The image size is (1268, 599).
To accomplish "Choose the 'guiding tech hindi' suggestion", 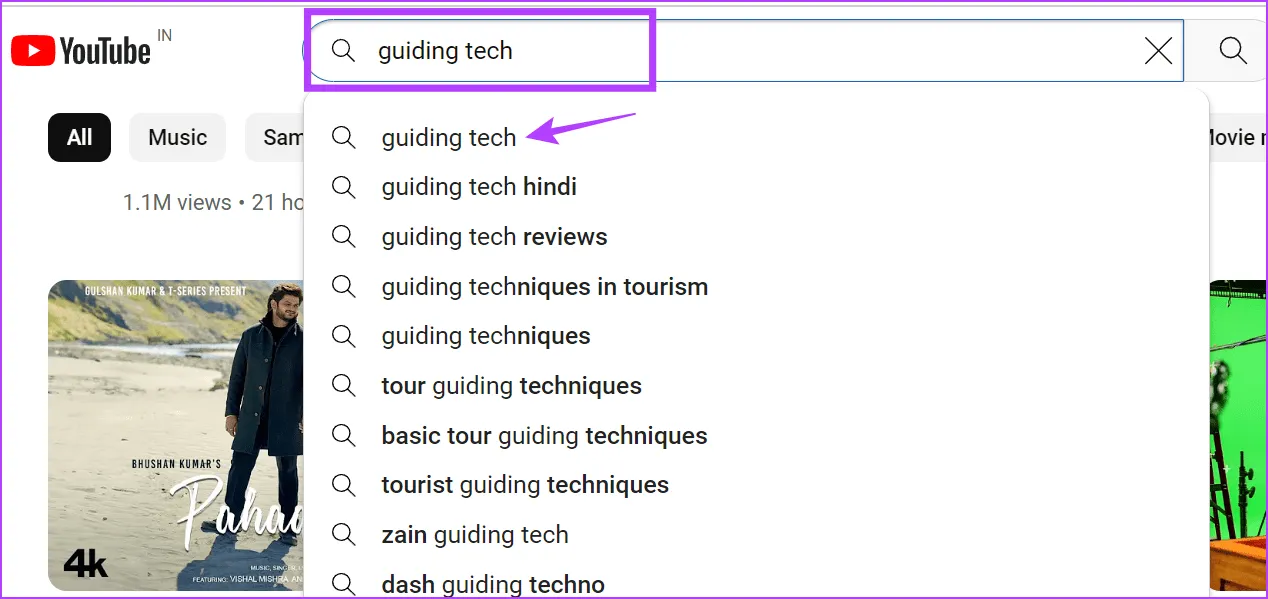I will coord(479,187).
